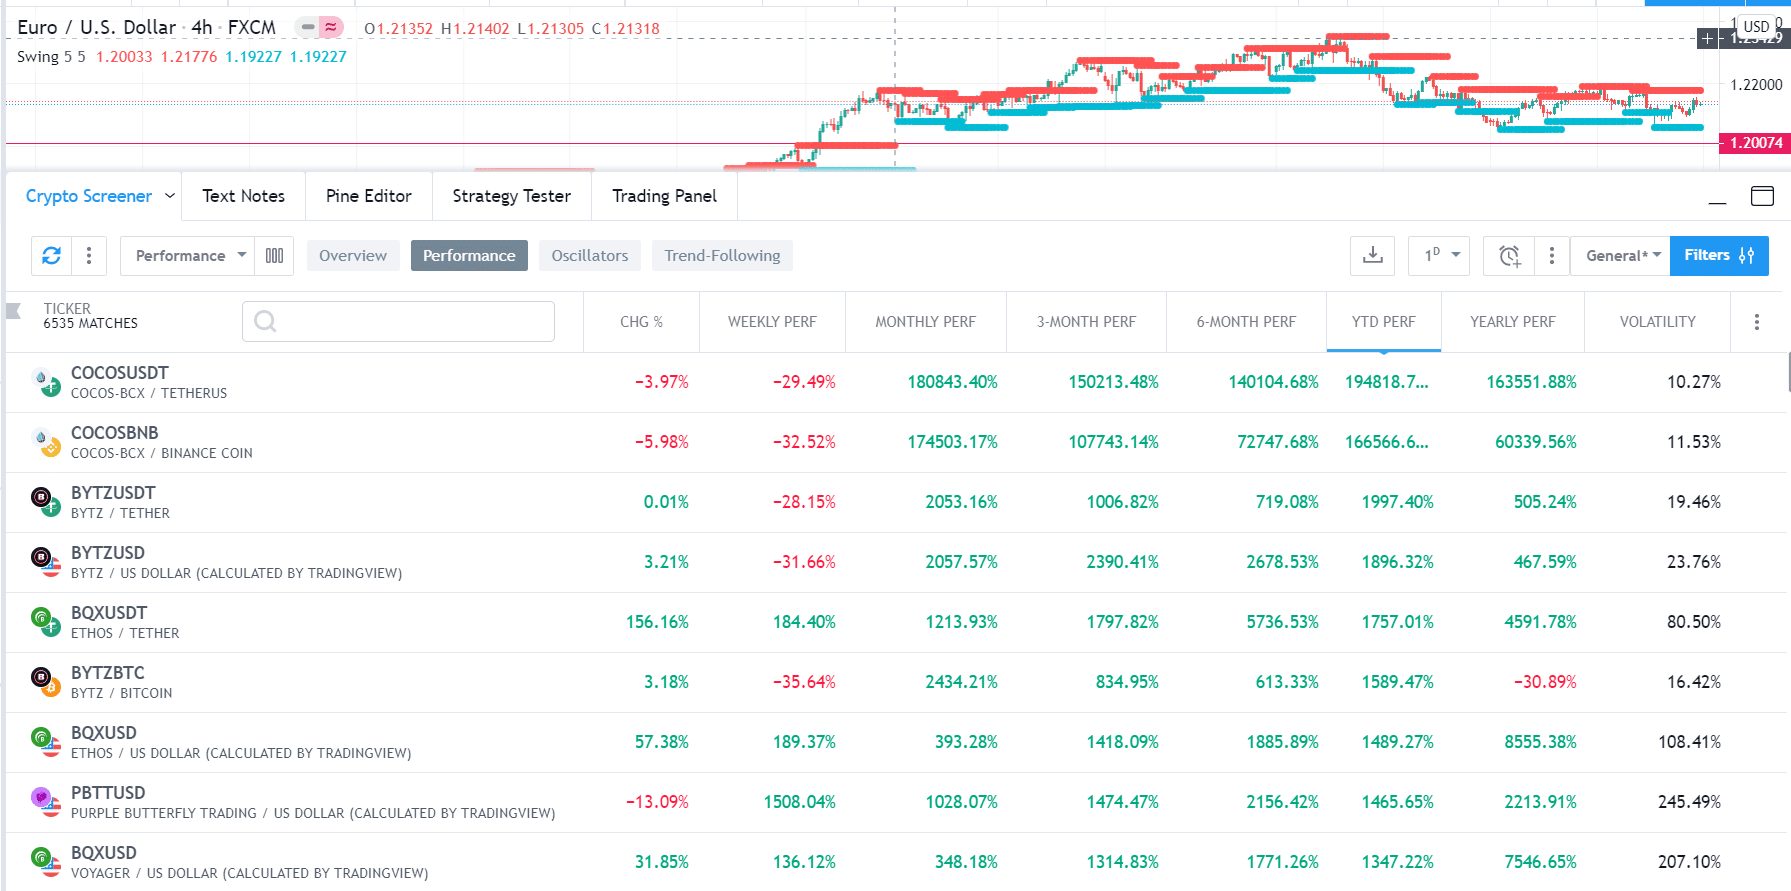This screenshot has width=1791, height=891.
Task: Click the BYTZUSD coin logo
Action: coord(45,562)
